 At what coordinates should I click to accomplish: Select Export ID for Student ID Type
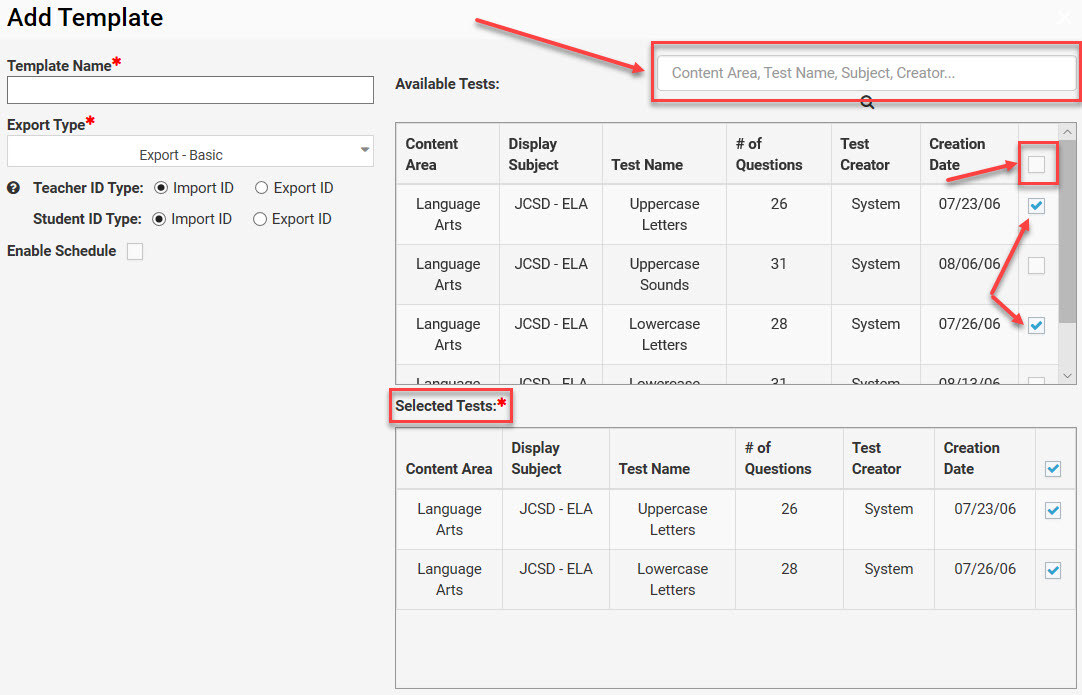click(260, 219)
